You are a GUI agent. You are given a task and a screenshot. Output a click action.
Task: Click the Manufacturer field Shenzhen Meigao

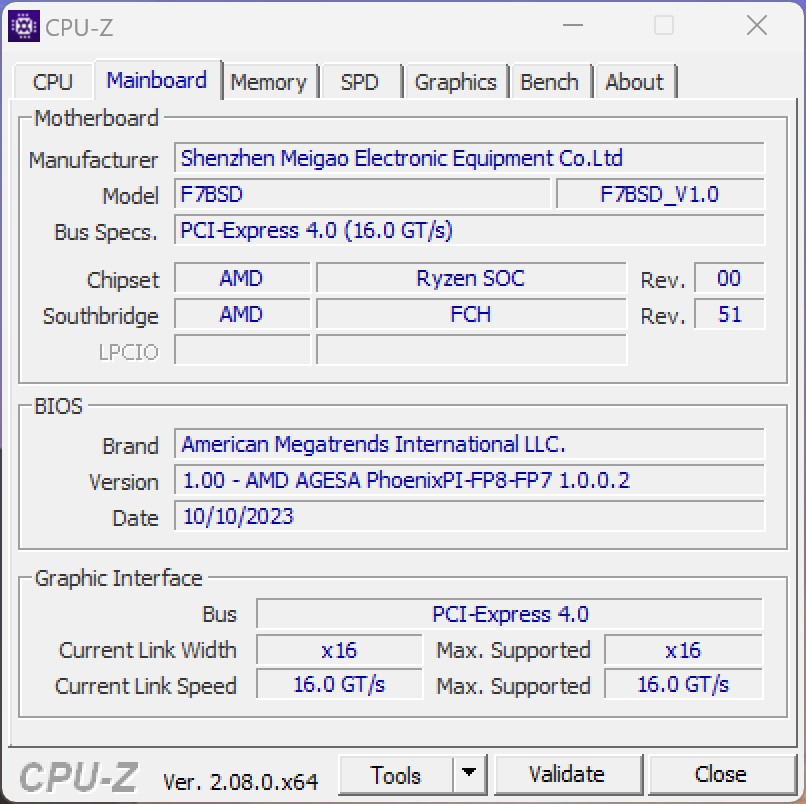[x=469, y=158]
